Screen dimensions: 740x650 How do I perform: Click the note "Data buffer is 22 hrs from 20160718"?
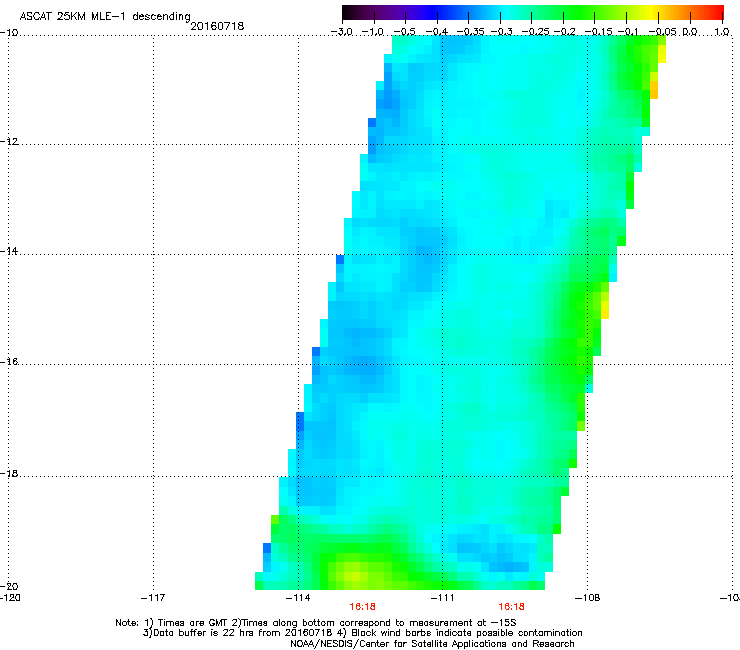coord(243,633)
